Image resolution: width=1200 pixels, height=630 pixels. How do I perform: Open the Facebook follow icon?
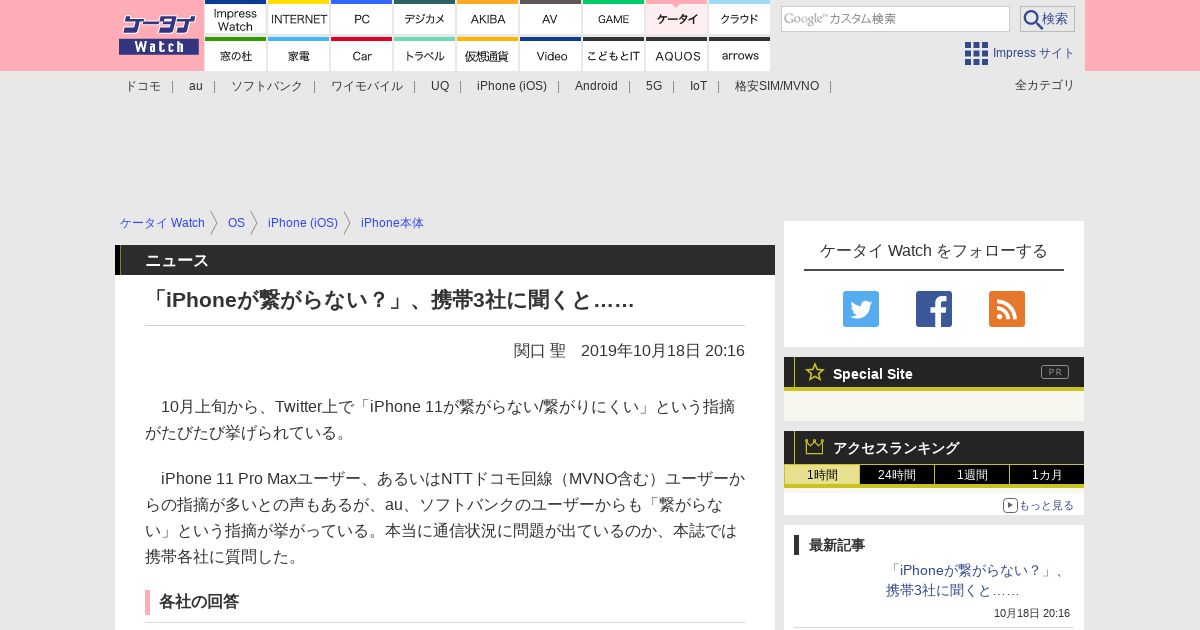(934, 309)
